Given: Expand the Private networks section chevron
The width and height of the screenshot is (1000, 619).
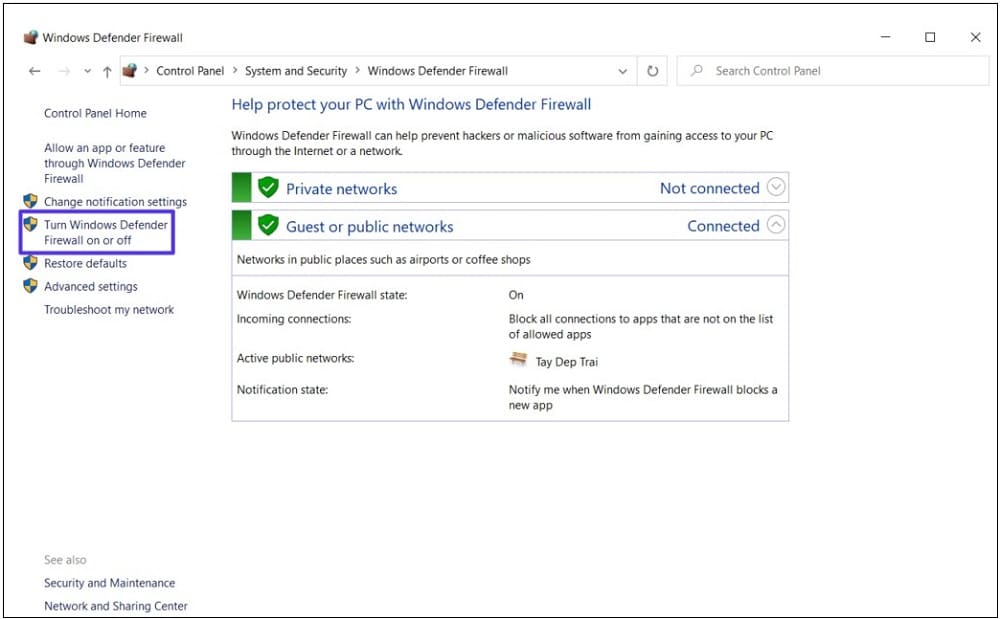Looking at the screenshot, I should coord(776,187).
